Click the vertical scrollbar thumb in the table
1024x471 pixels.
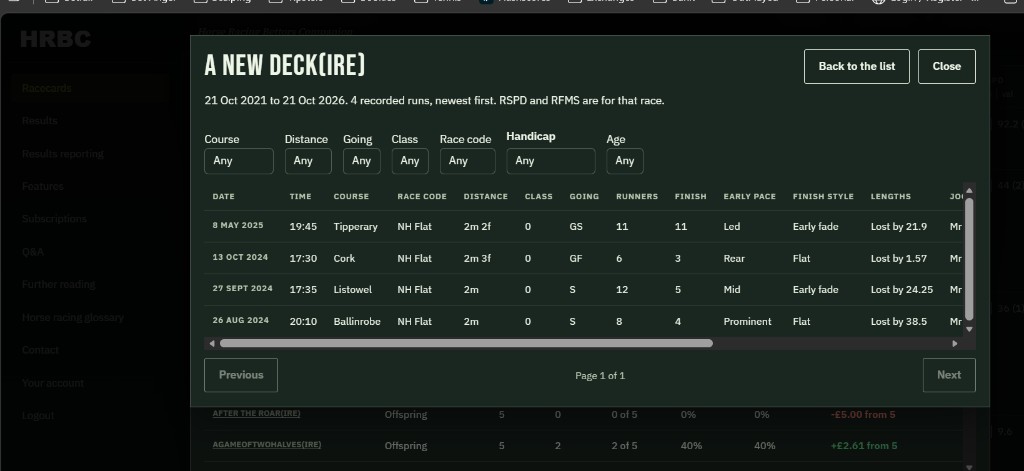click(x=969, y=259)
